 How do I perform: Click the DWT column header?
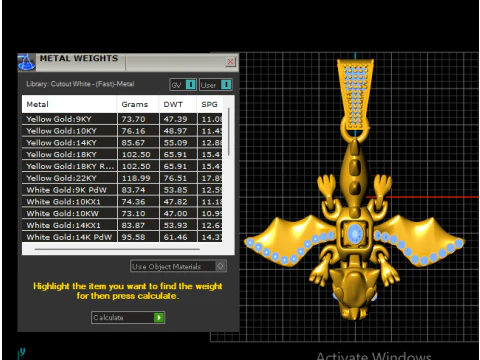click(x=177, y=104)
